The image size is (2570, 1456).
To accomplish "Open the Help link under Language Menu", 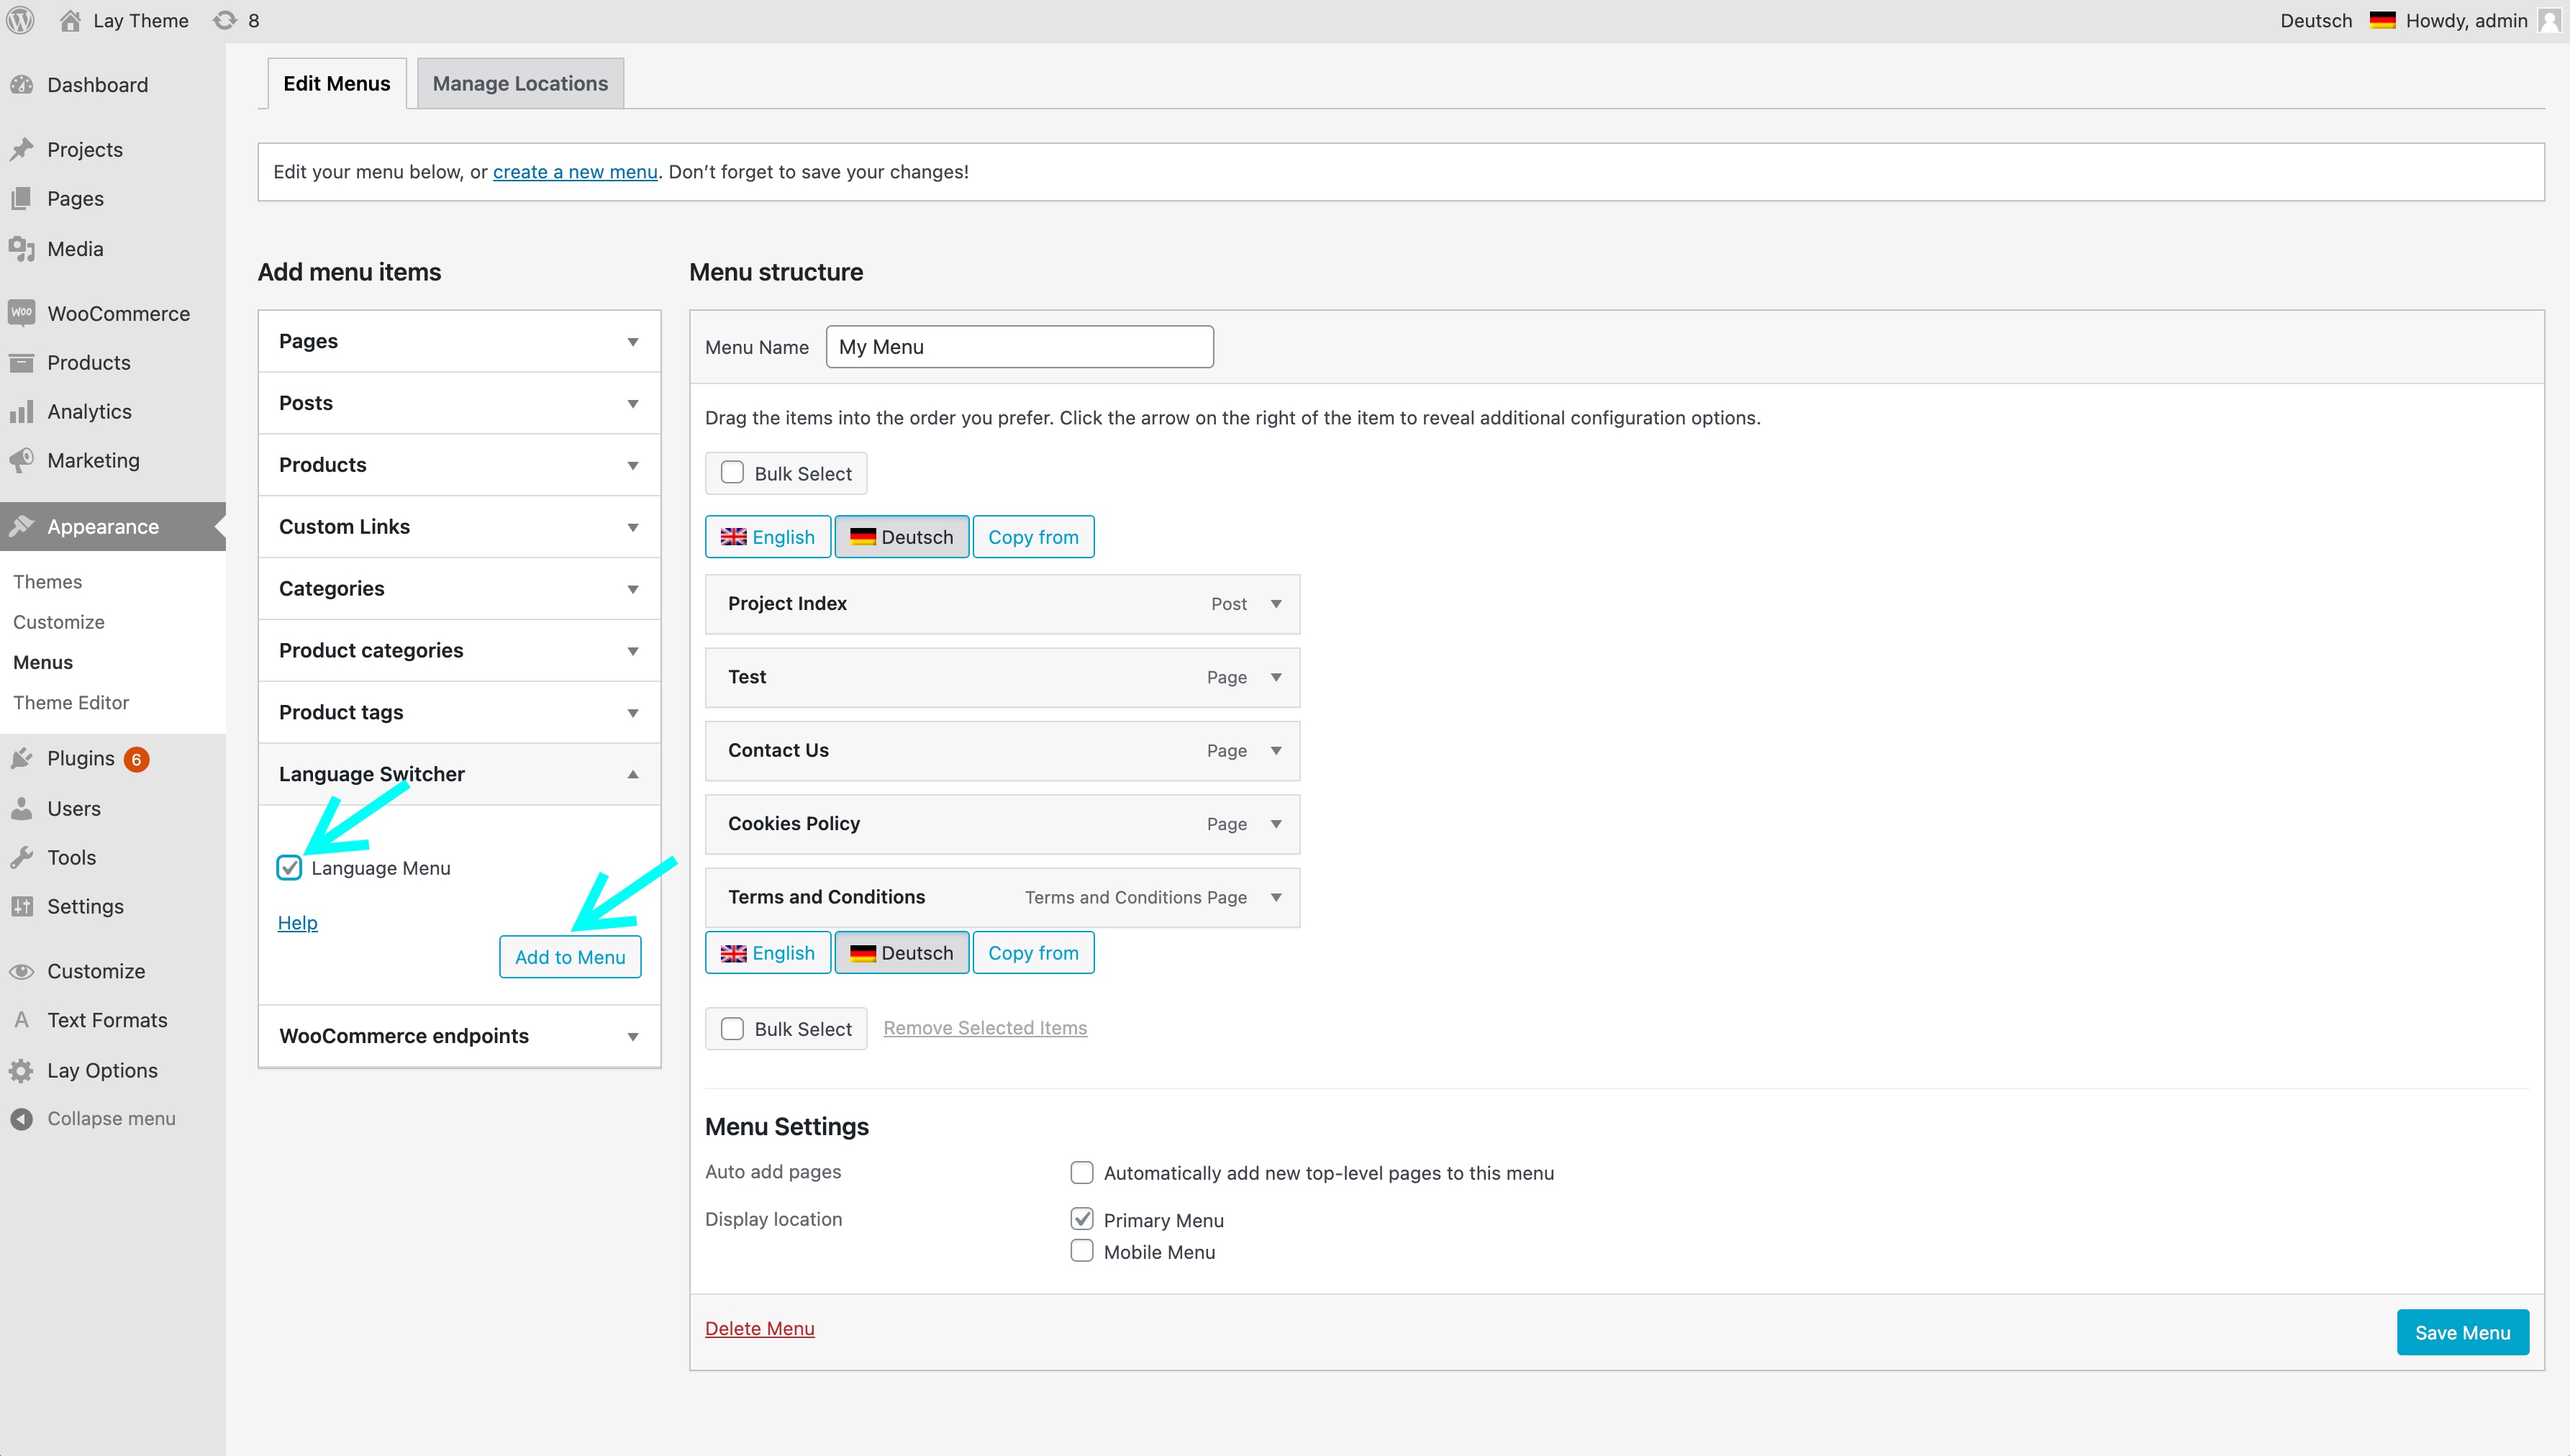I will click(x=297, y=922).
